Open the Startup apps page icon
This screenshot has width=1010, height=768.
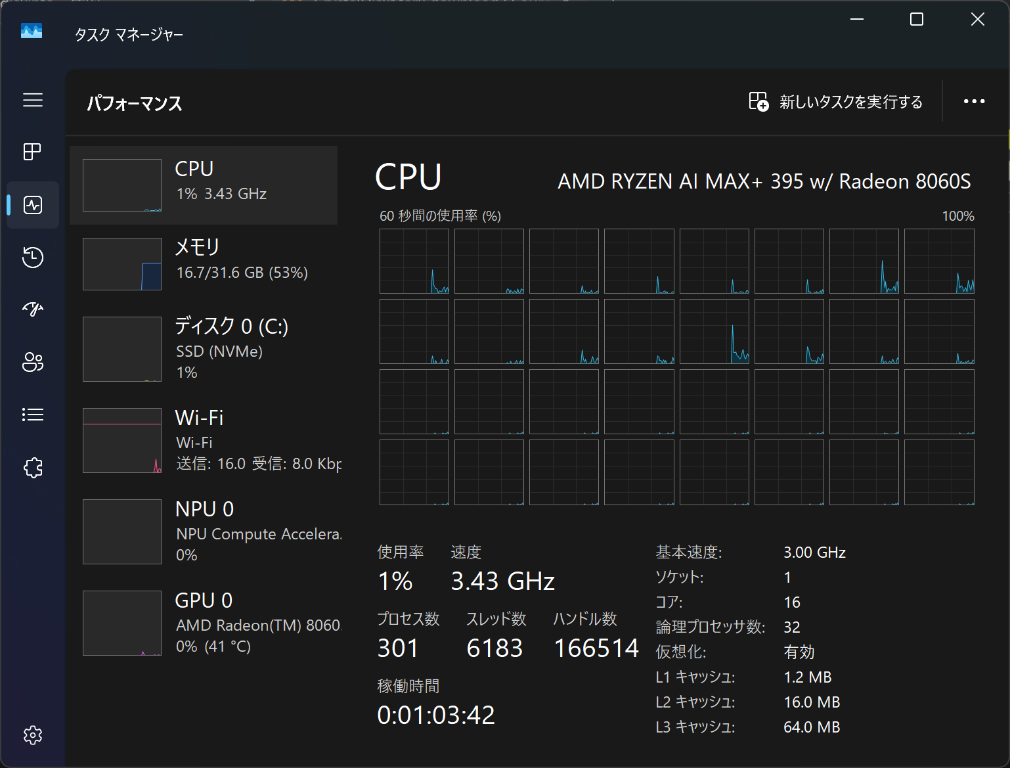[33, 310]
